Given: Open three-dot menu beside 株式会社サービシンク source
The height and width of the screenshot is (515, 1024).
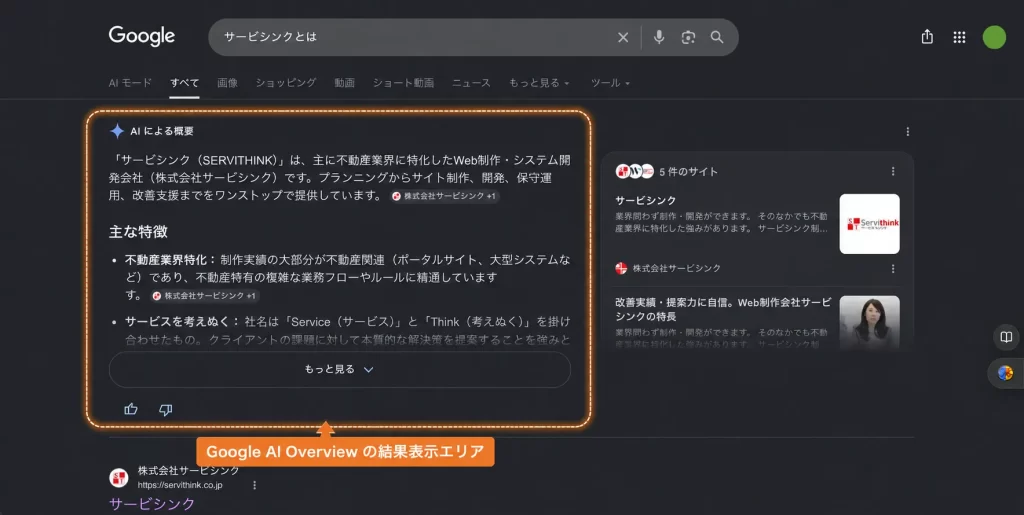Looking at the screenshot, I should pos(893,268).
